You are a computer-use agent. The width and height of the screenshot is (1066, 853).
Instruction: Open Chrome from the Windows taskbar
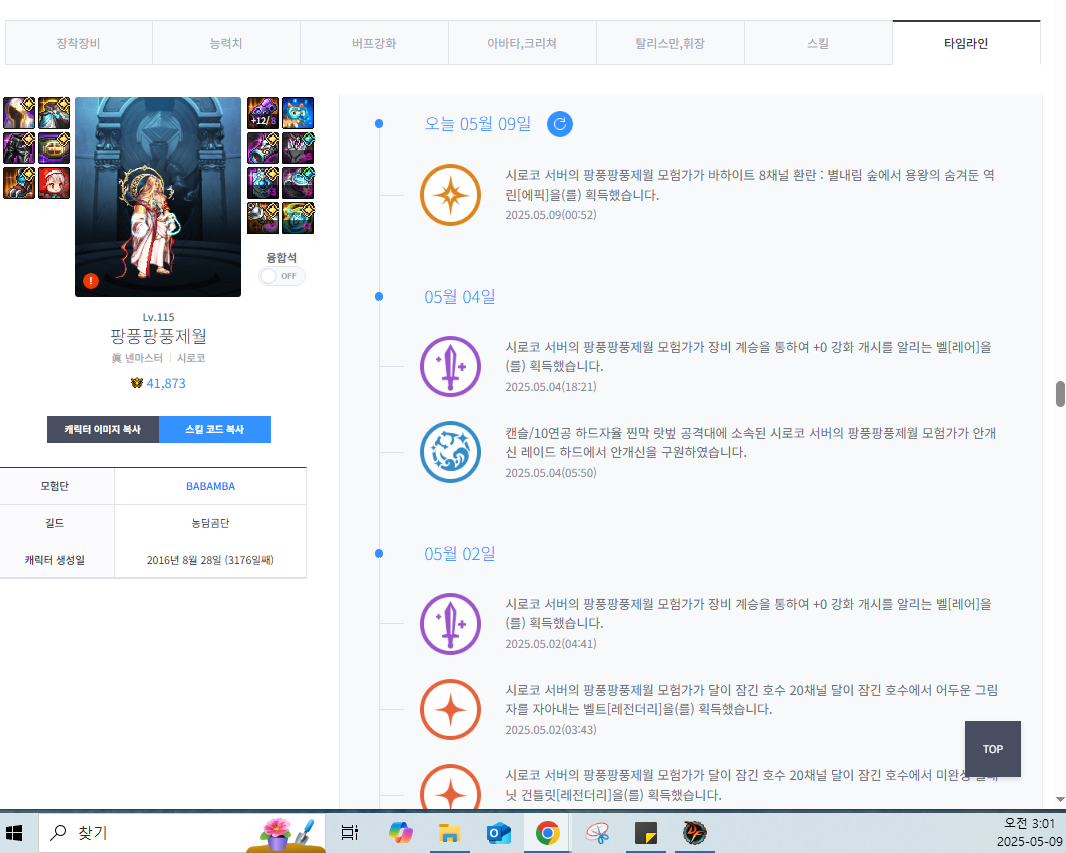(x=547, y=832)
